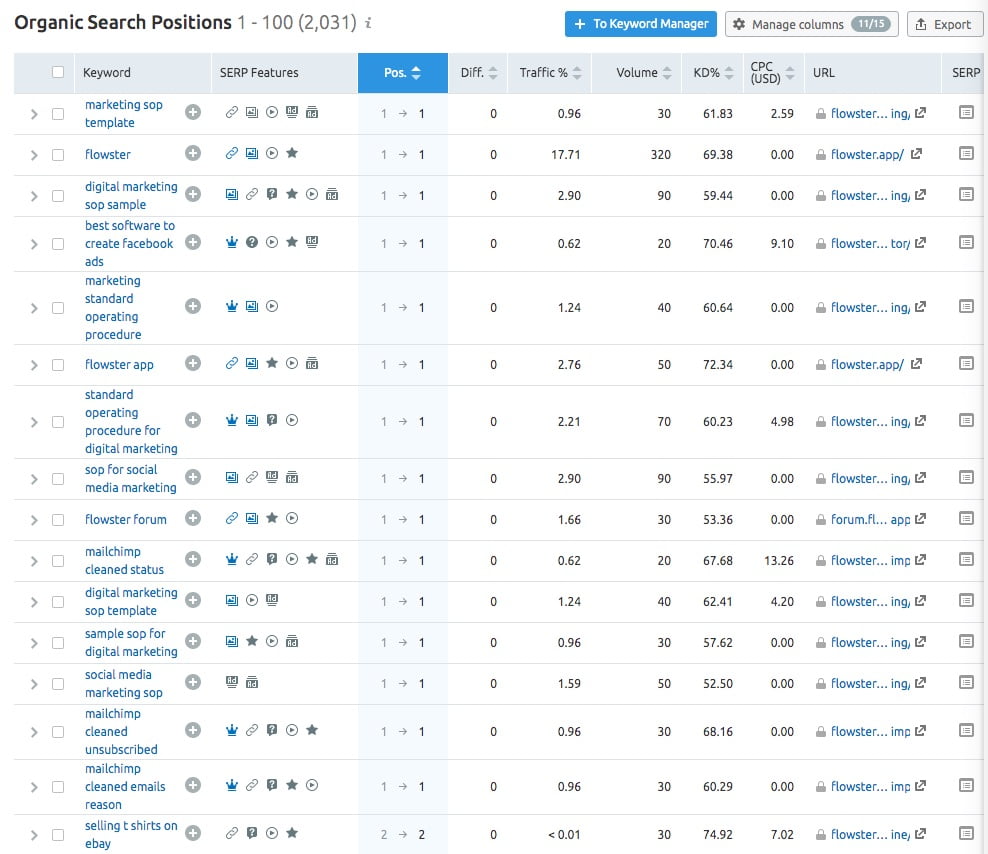
Task: Click CPC value 13.26
Action: (779, 560)
